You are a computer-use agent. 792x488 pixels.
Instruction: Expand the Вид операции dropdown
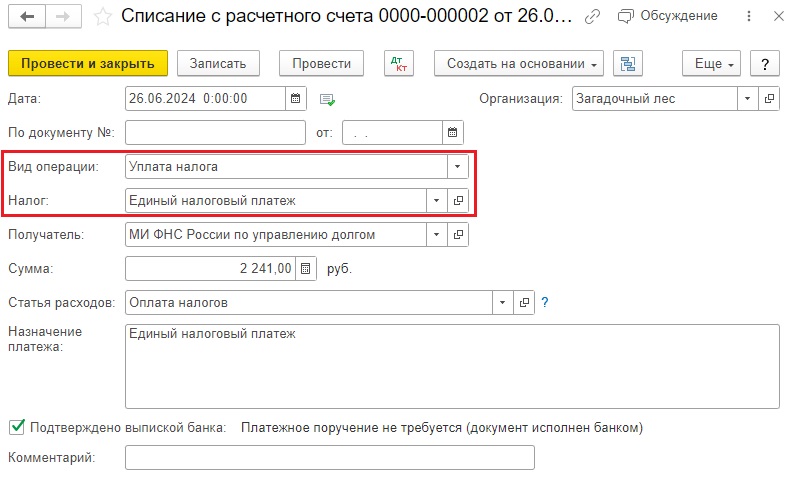[458, 166]
